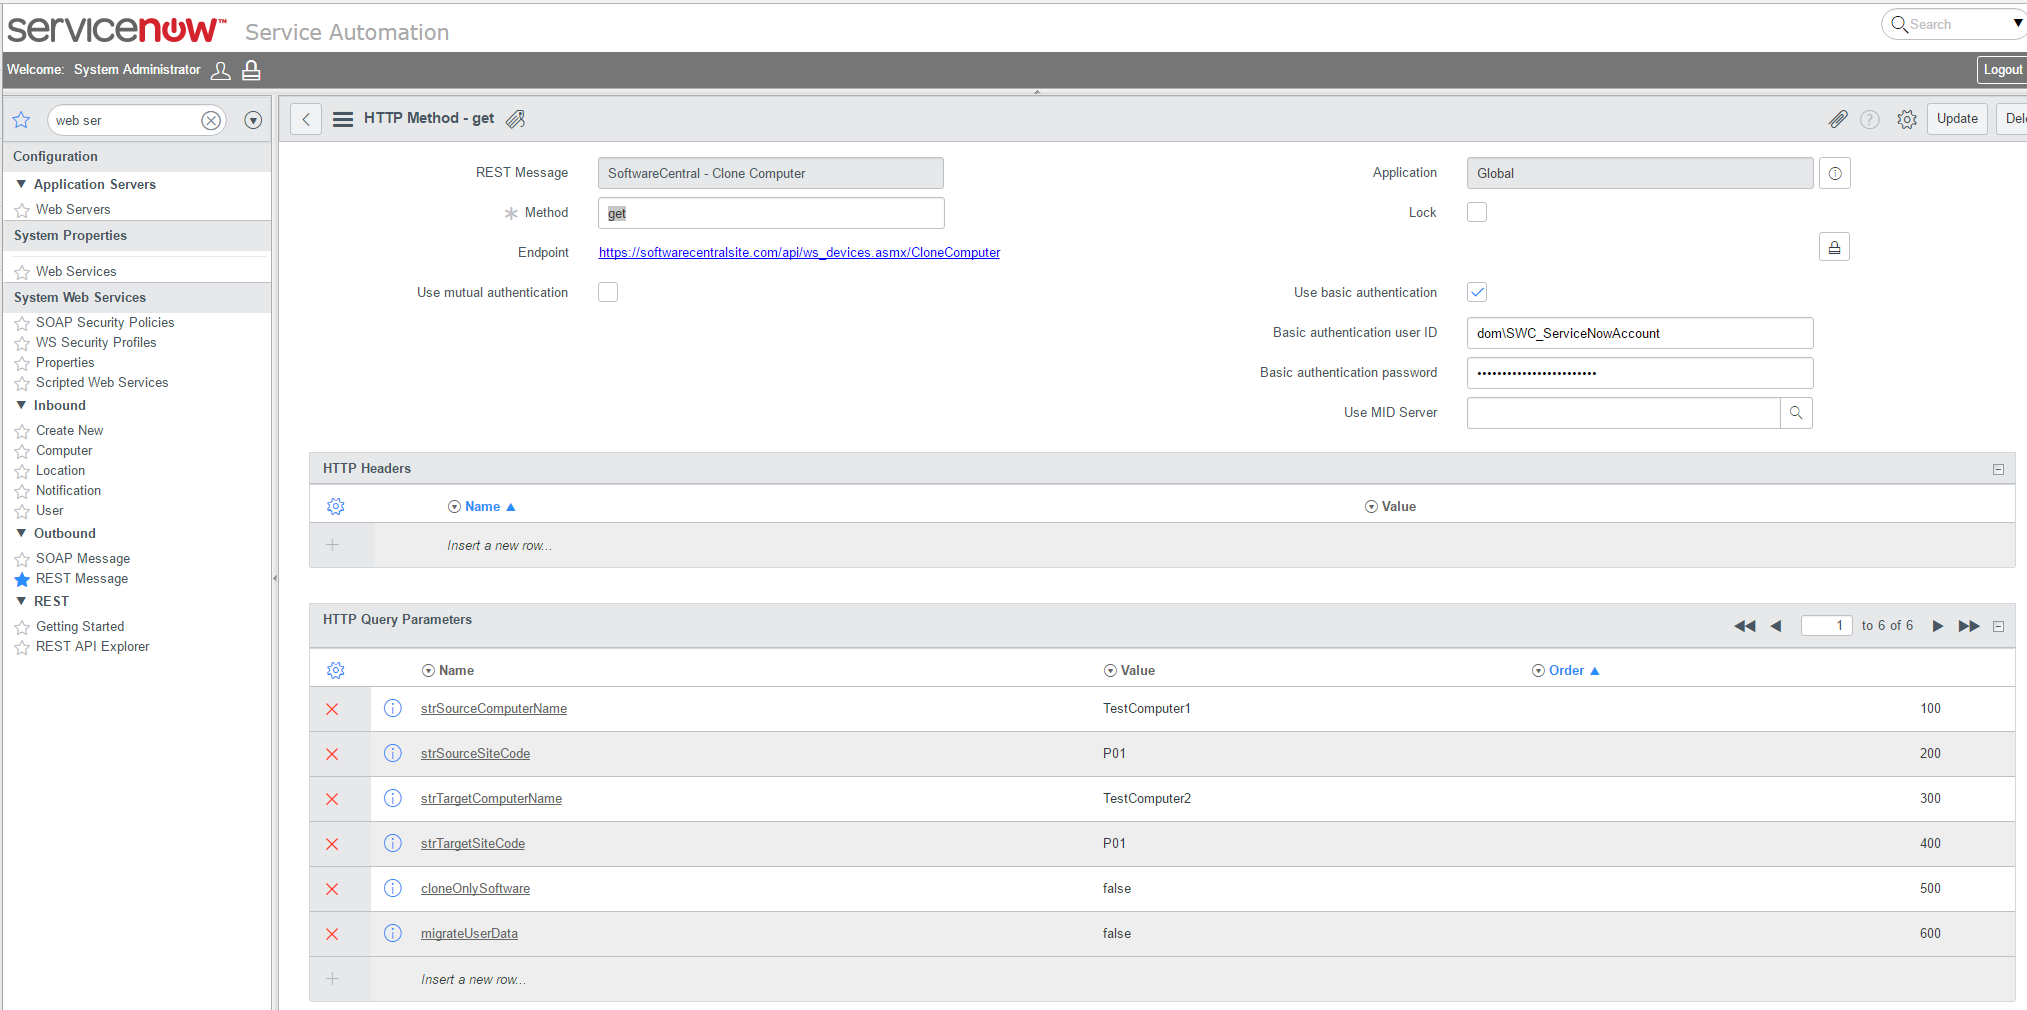Open the form settings gear icon
Viewport: 2027px width, 1010px height.
pos(1906,119)
